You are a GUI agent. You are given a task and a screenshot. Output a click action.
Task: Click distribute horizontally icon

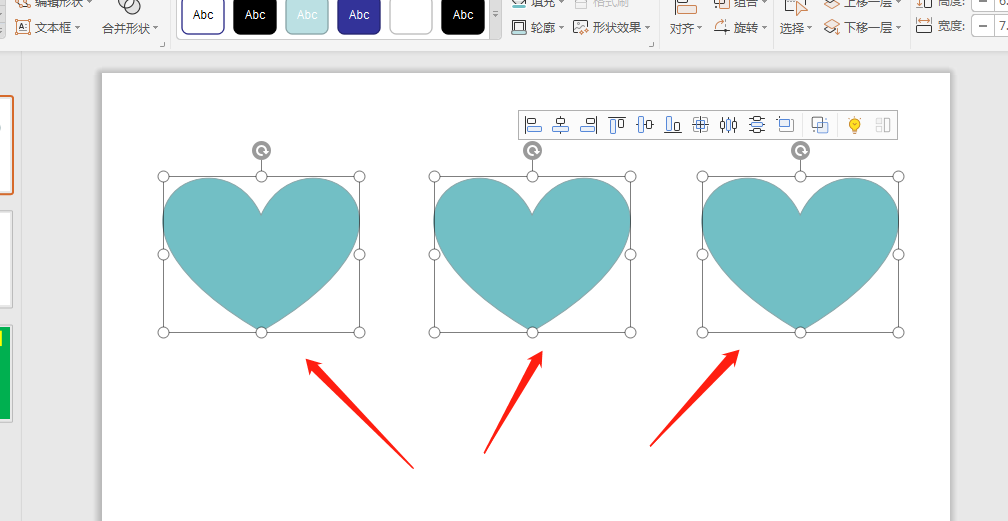point(729,125)
